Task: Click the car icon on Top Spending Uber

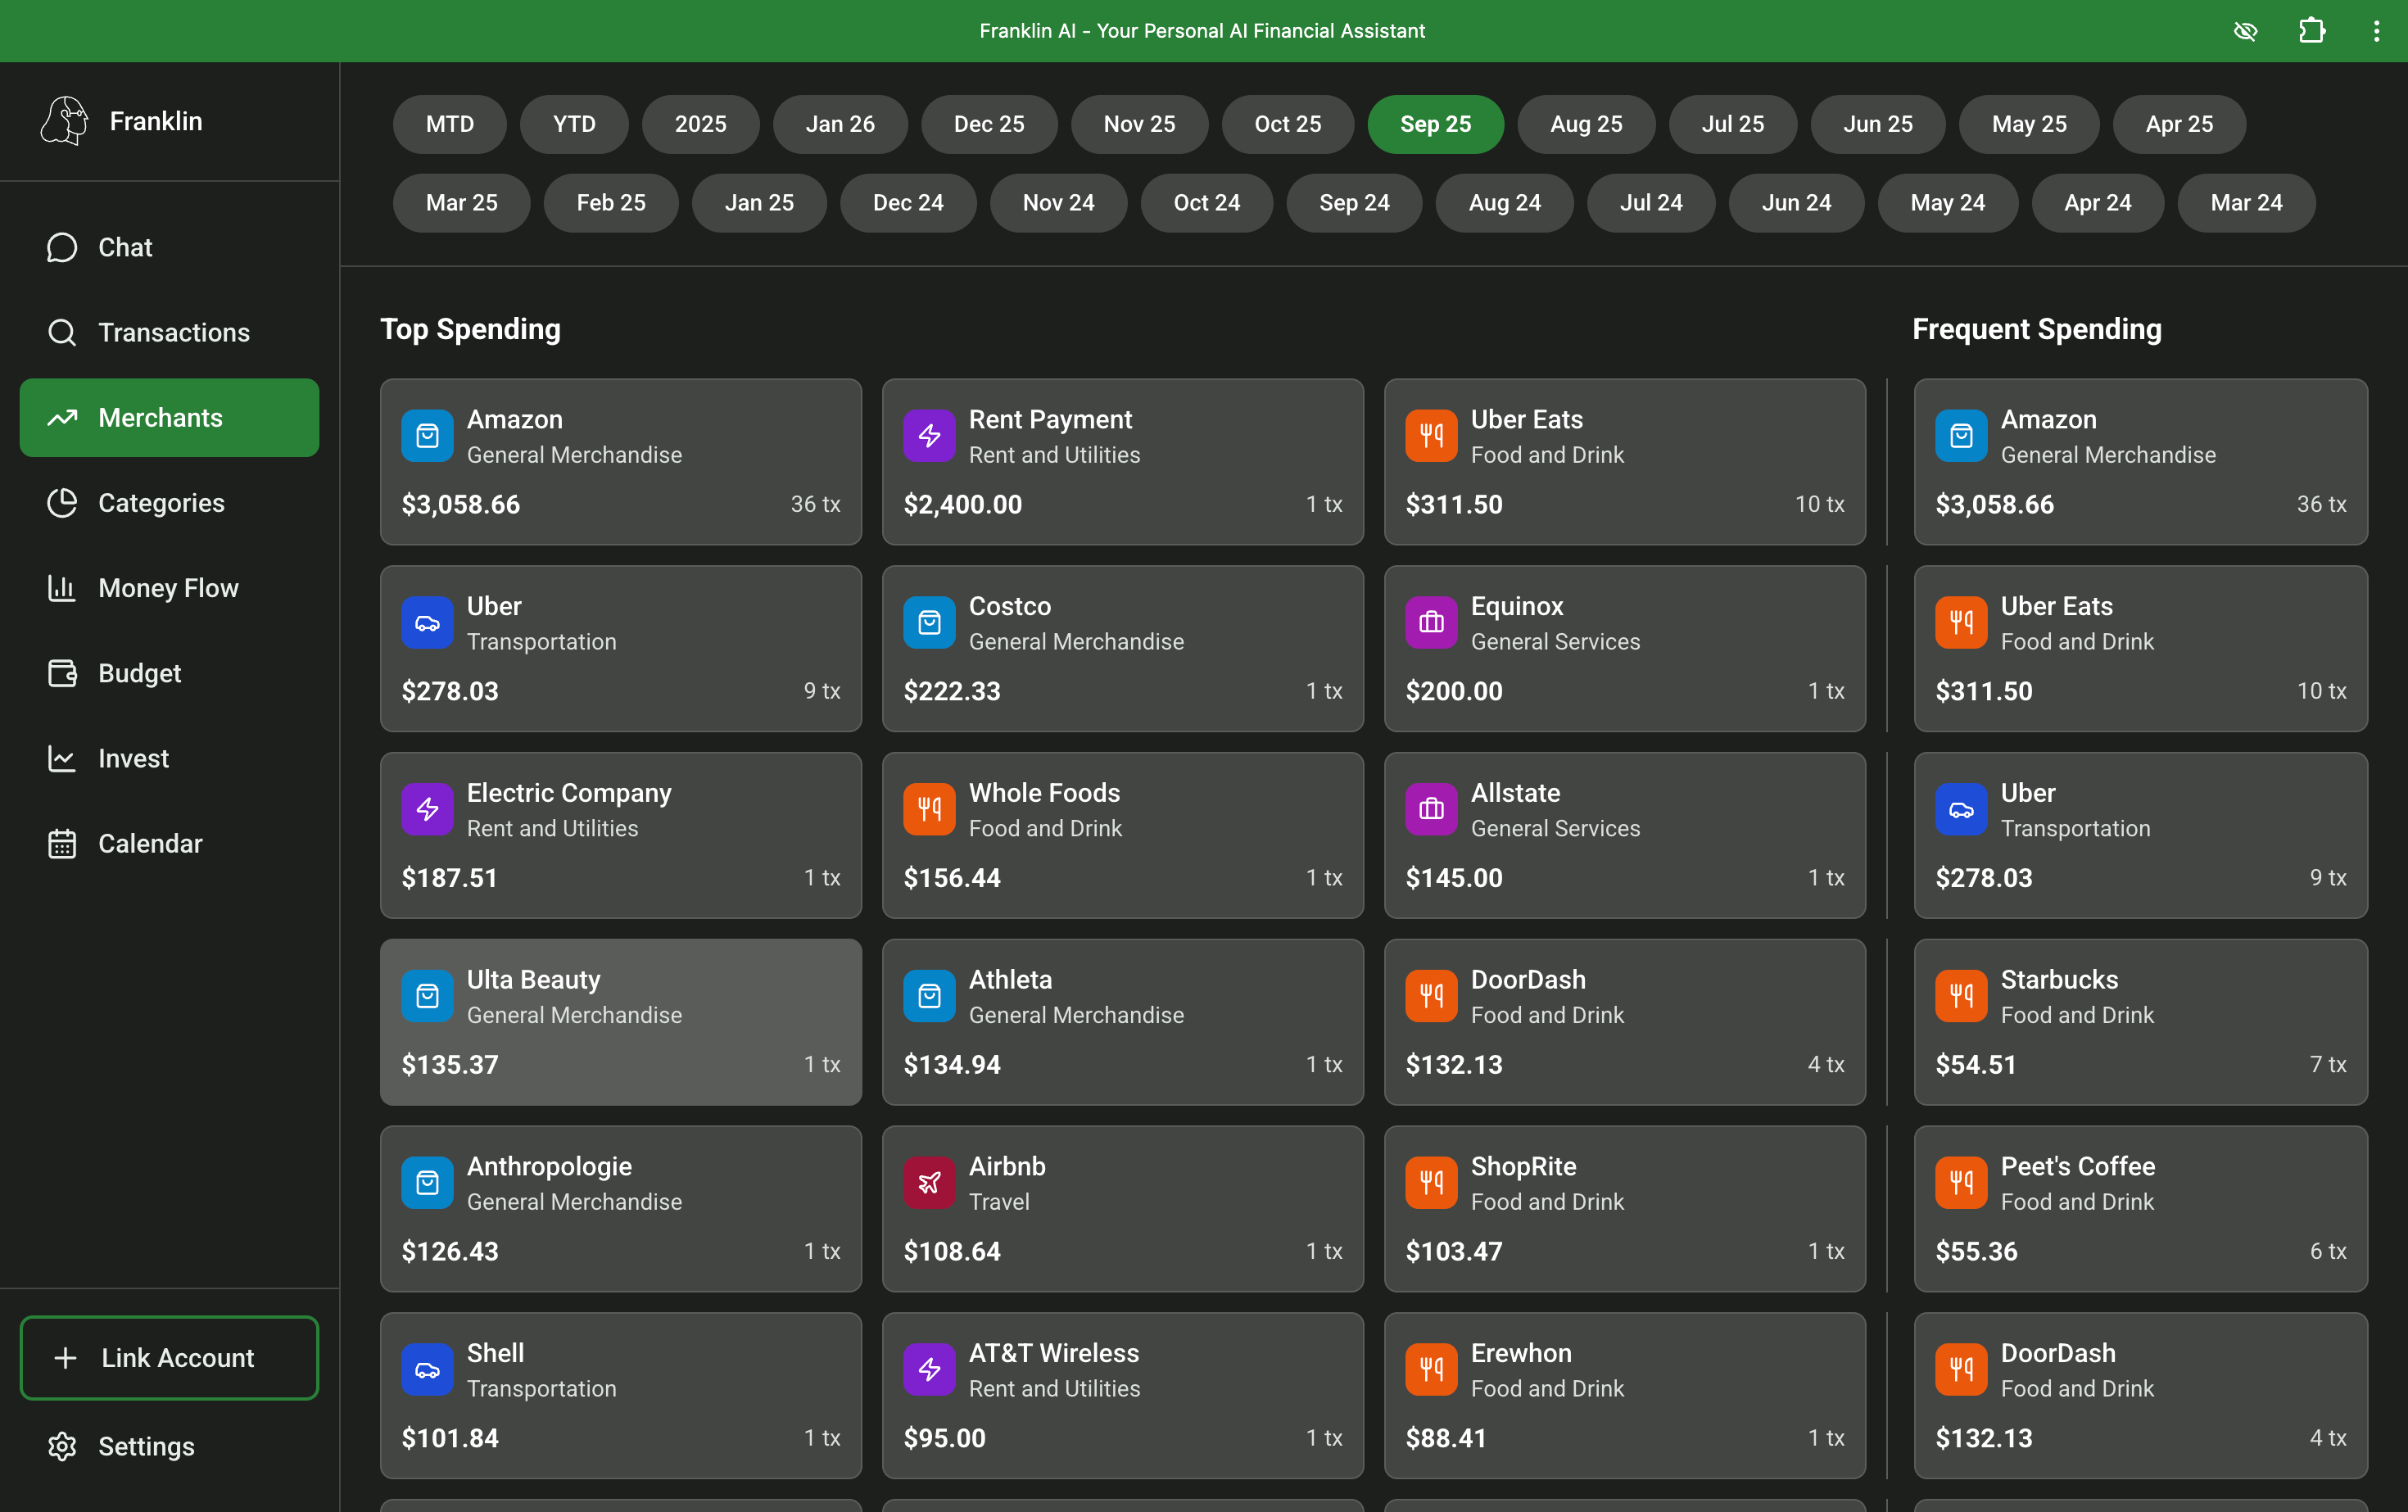Action: click(x=427, y=623)
